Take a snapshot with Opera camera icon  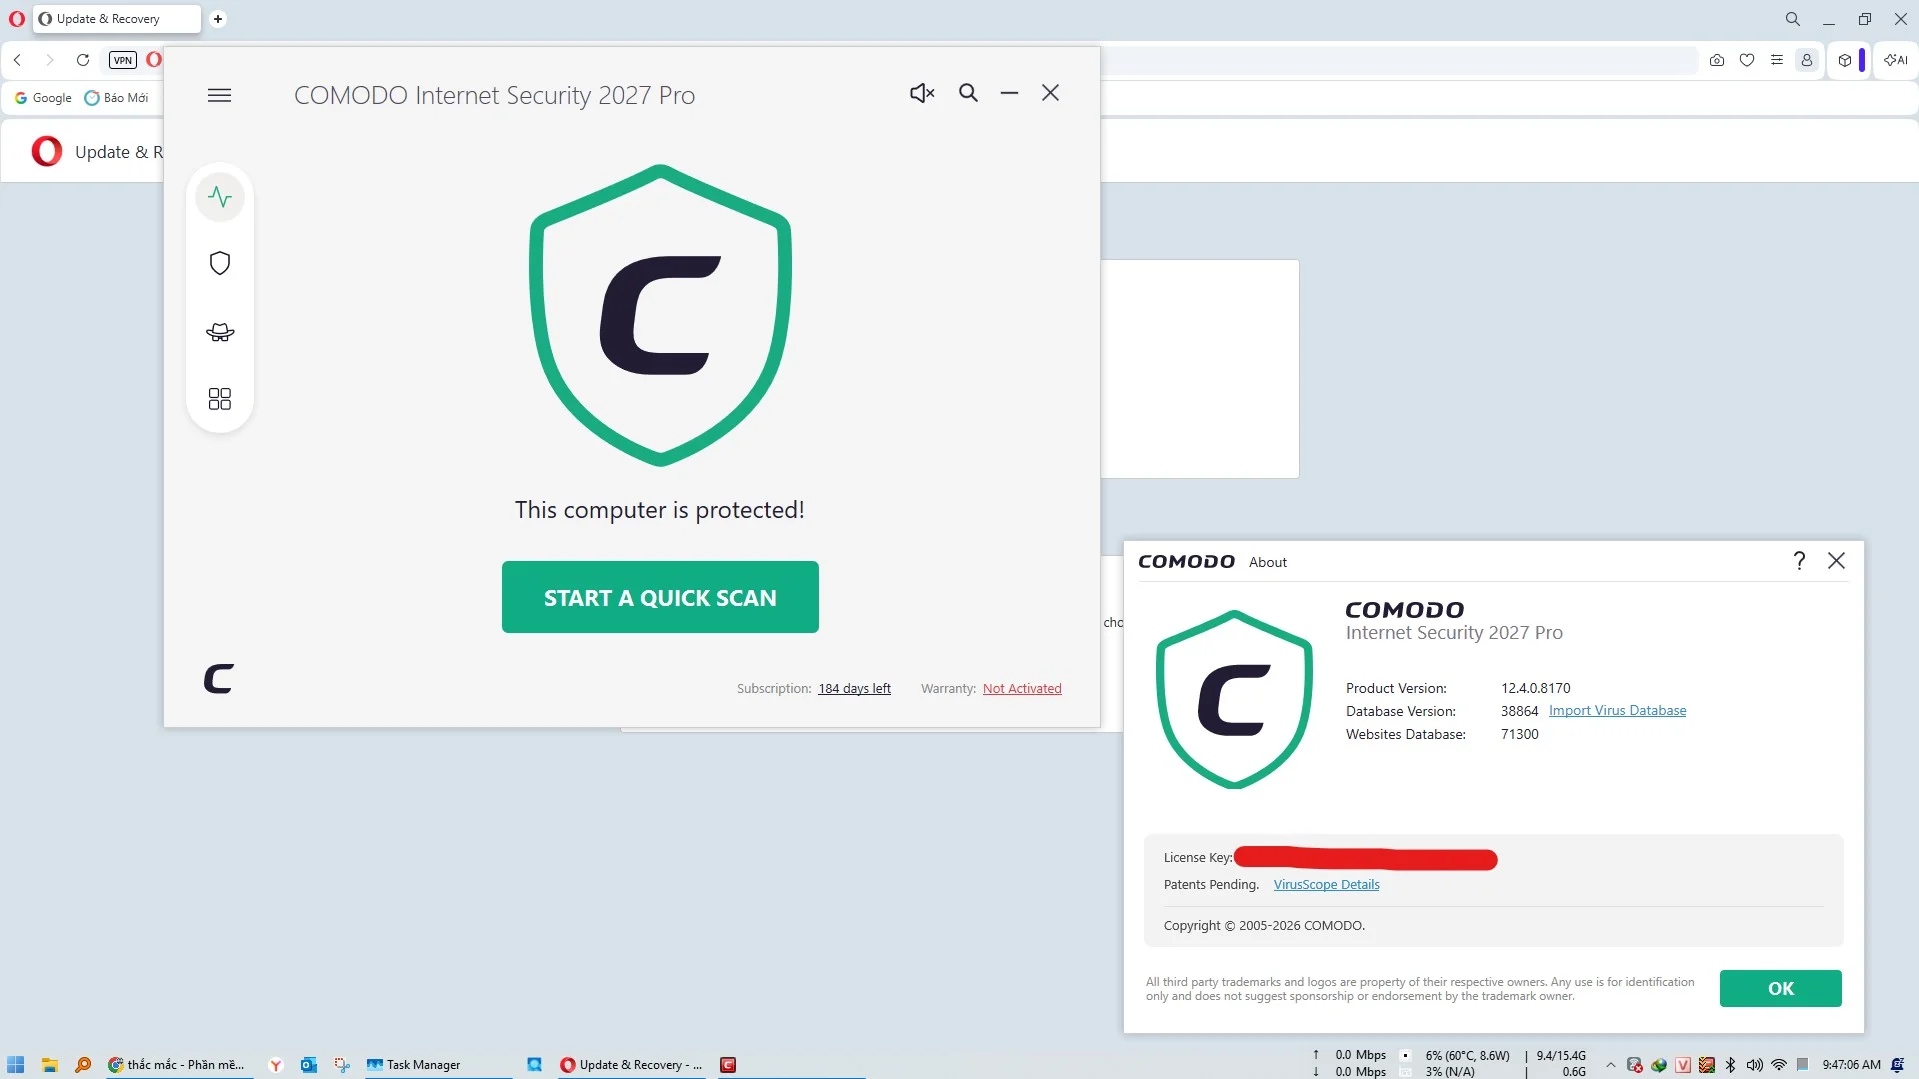[x=1717, y=60]
